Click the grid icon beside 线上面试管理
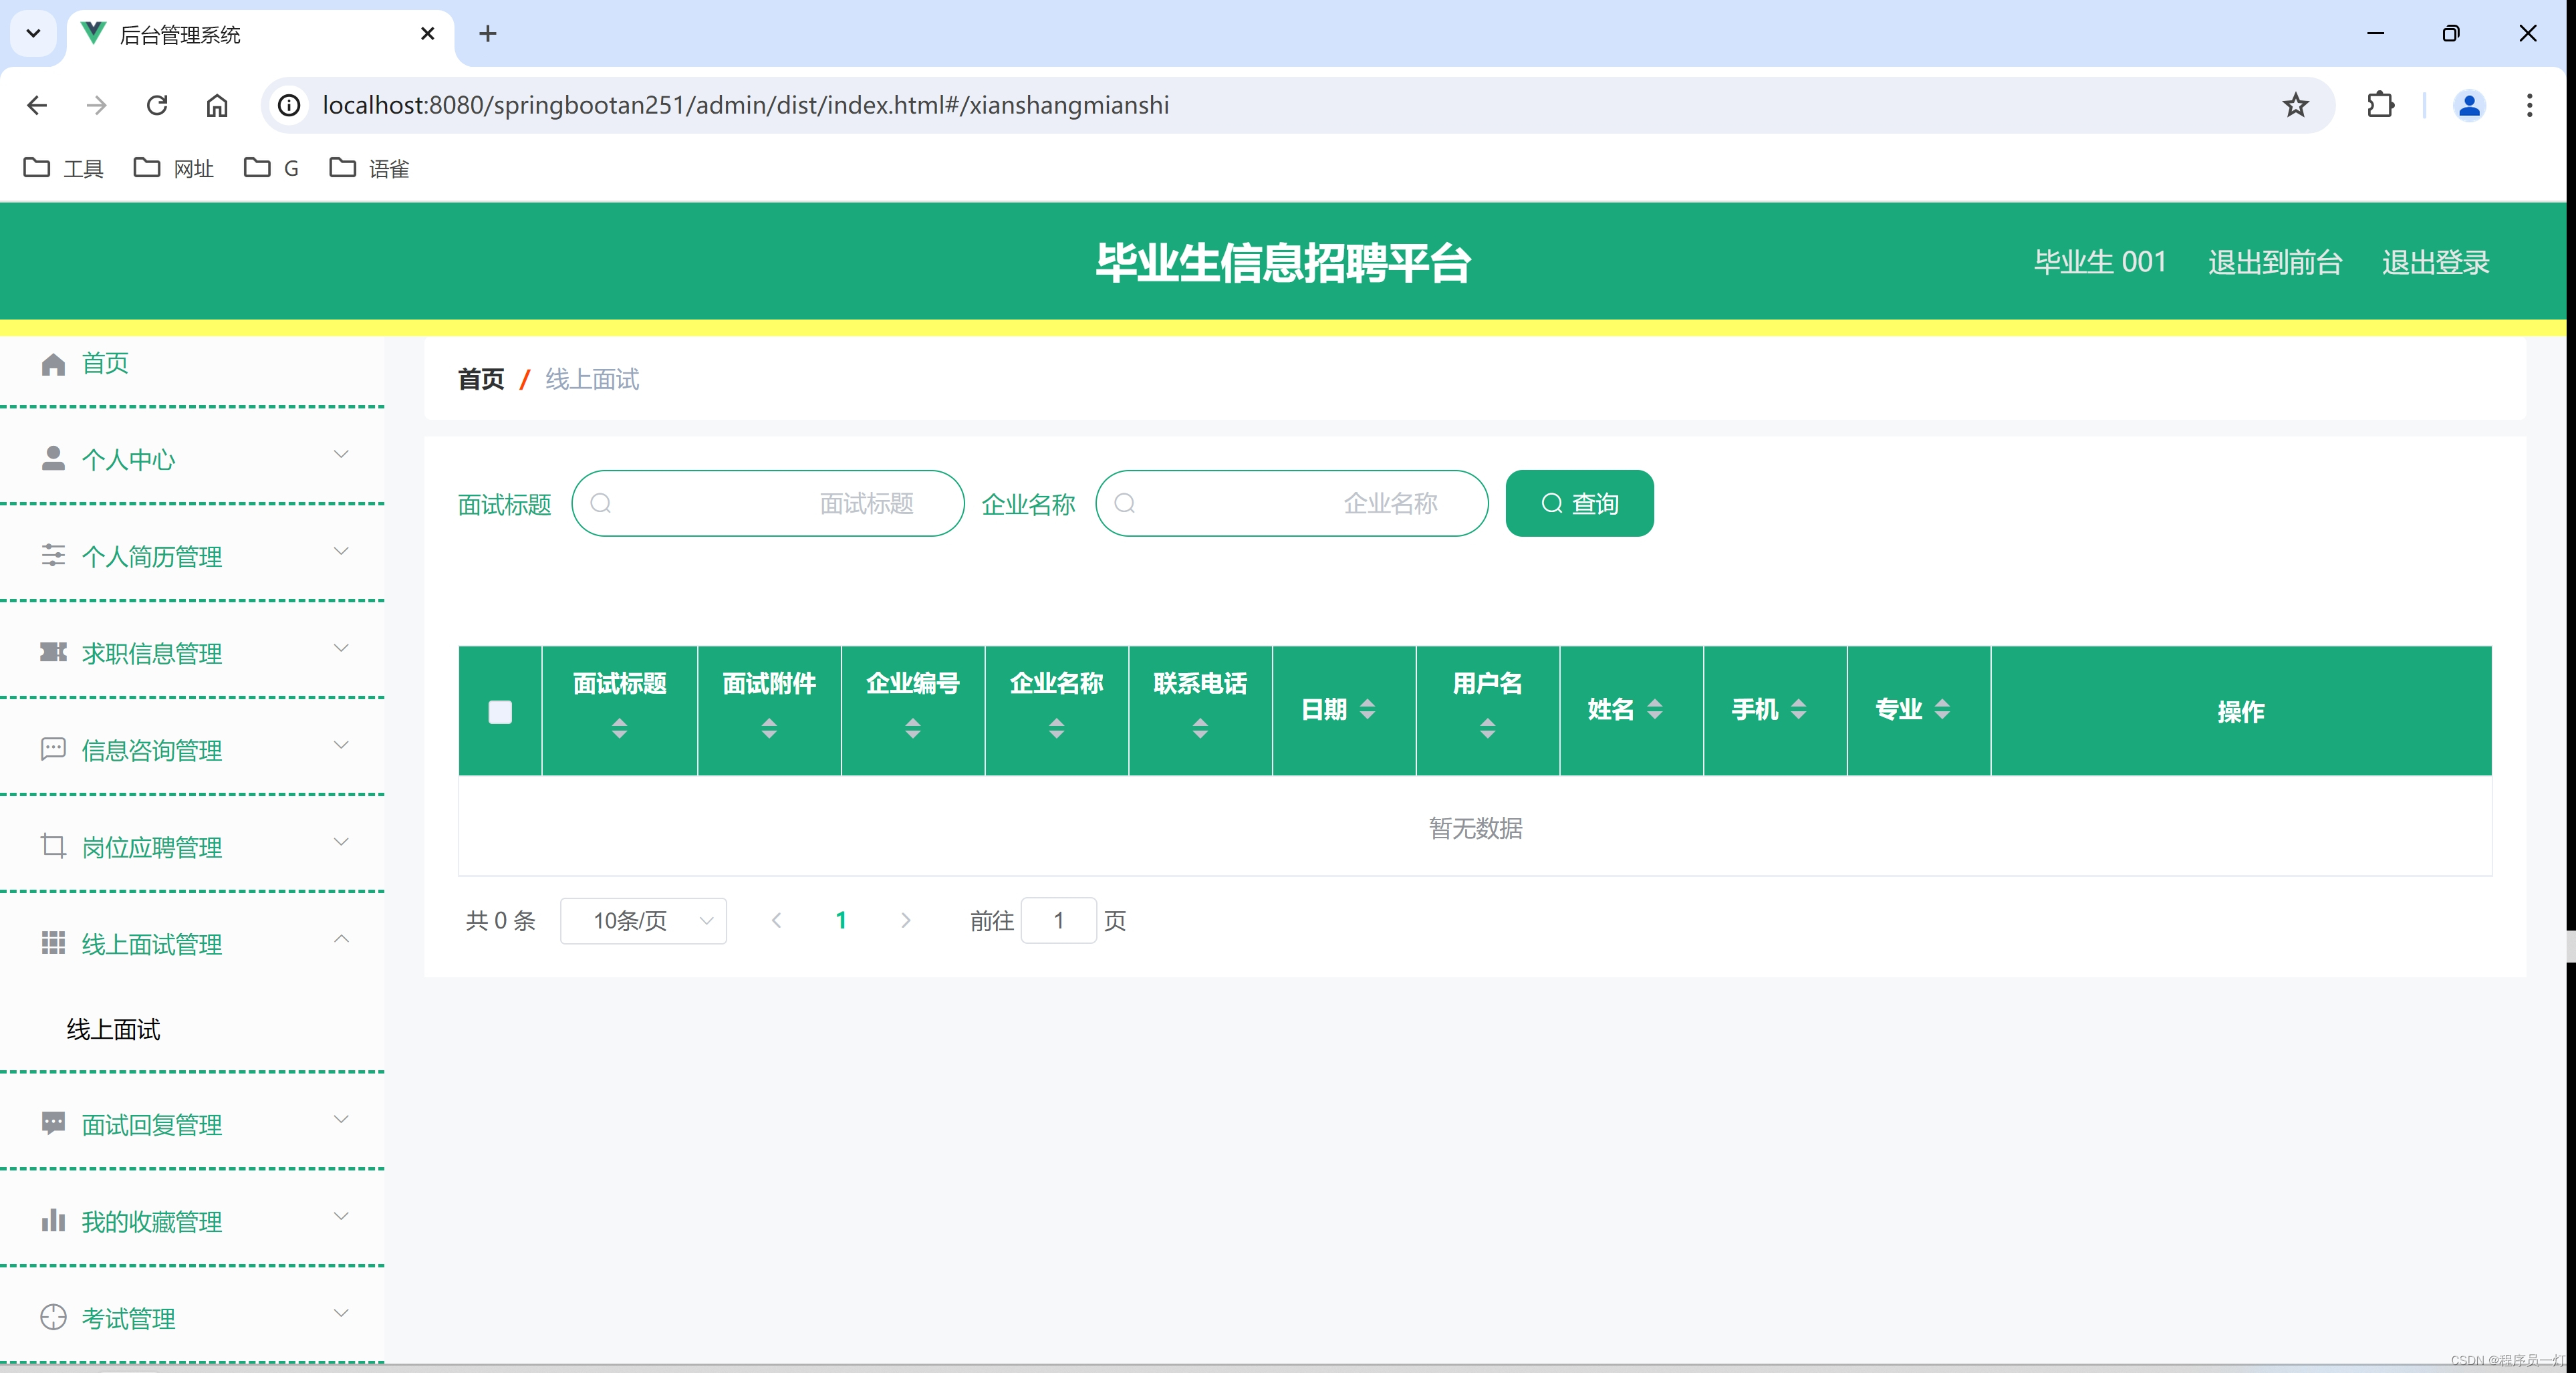 tap(53, 943)
